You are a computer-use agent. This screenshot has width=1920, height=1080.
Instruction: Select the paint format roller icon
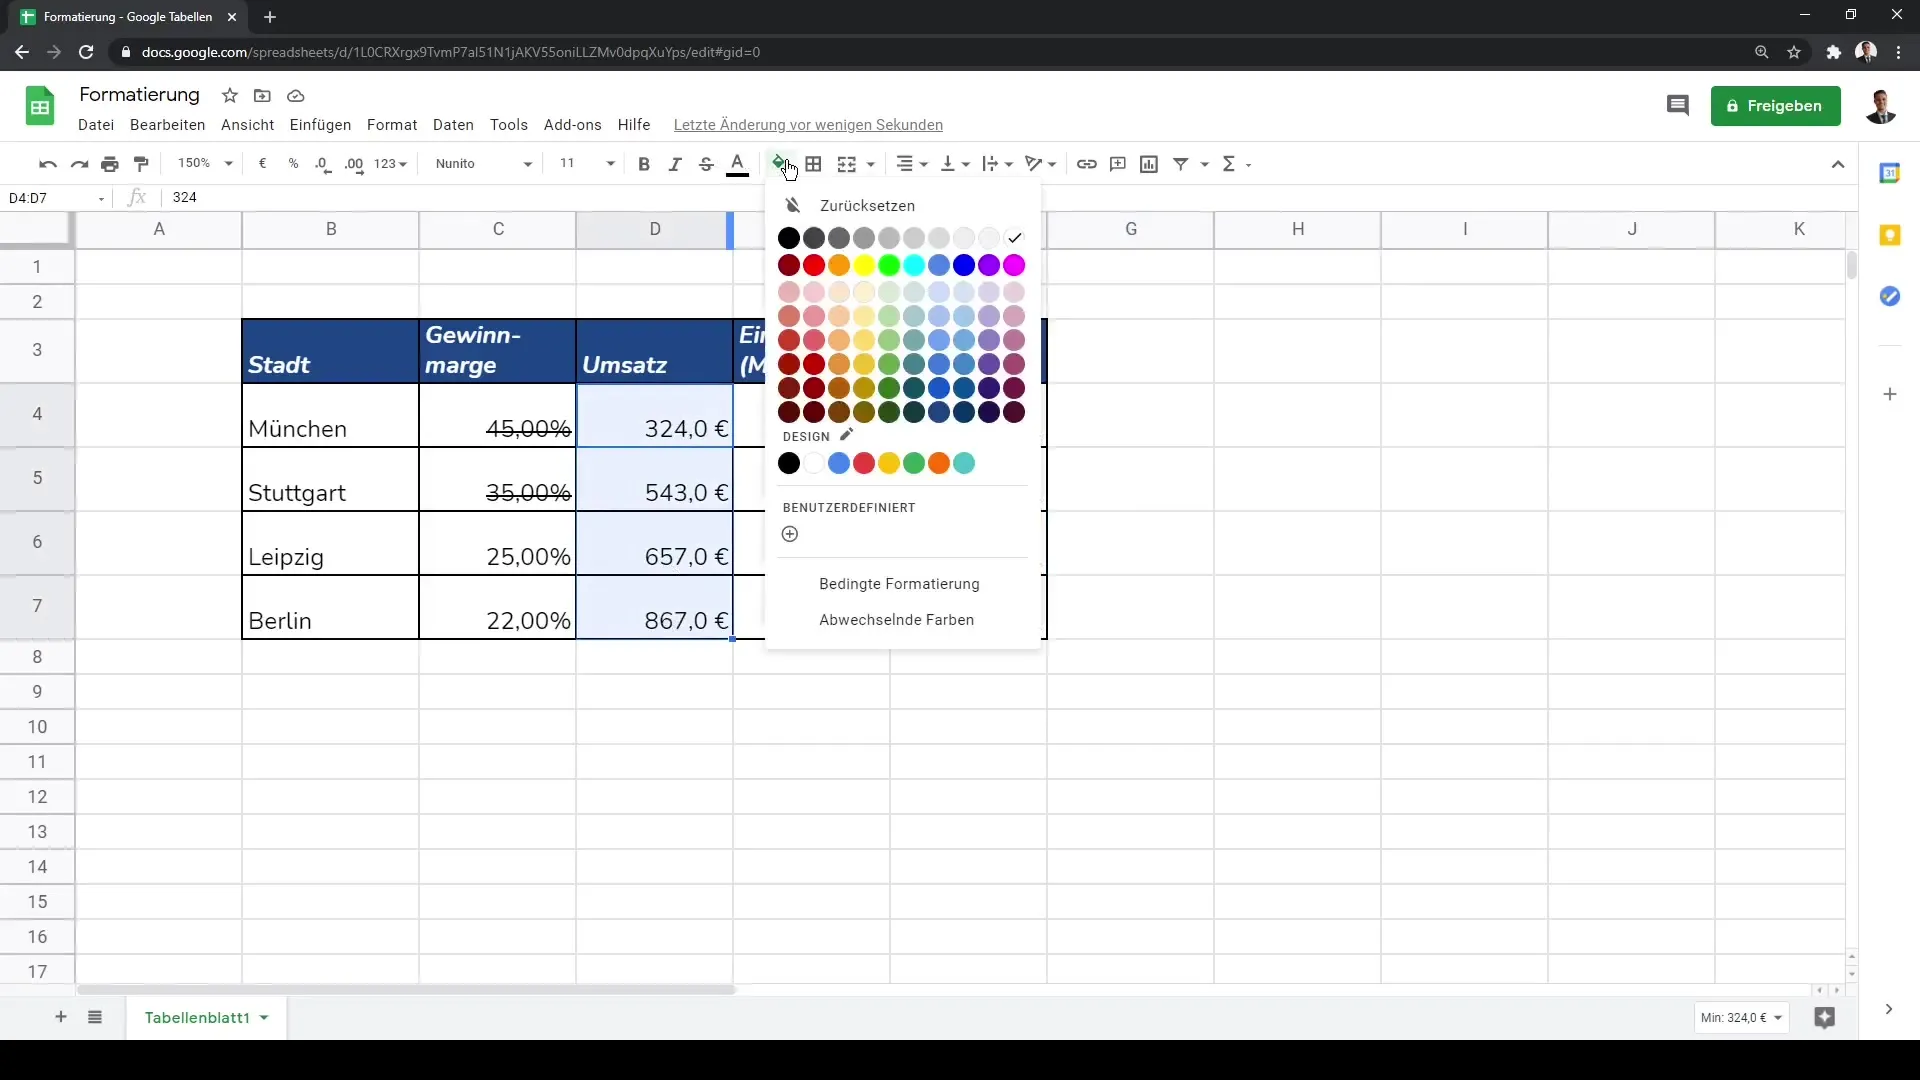coord(141,164)
